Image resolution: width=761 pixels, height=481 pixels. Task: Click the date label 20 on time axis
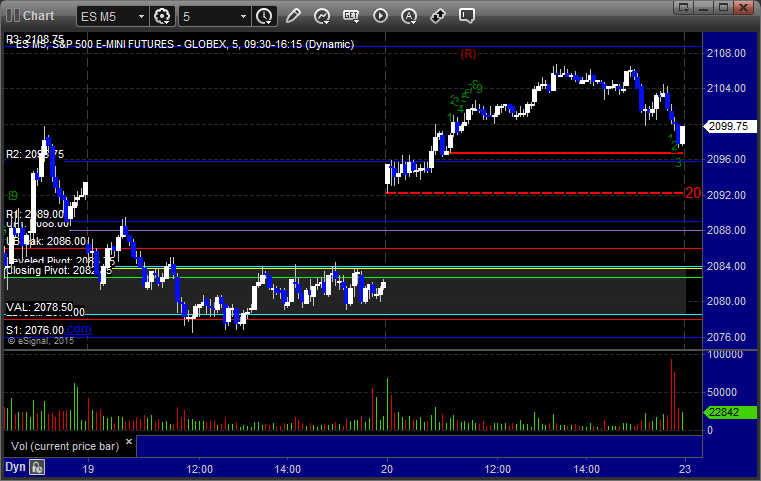point(387,469)
